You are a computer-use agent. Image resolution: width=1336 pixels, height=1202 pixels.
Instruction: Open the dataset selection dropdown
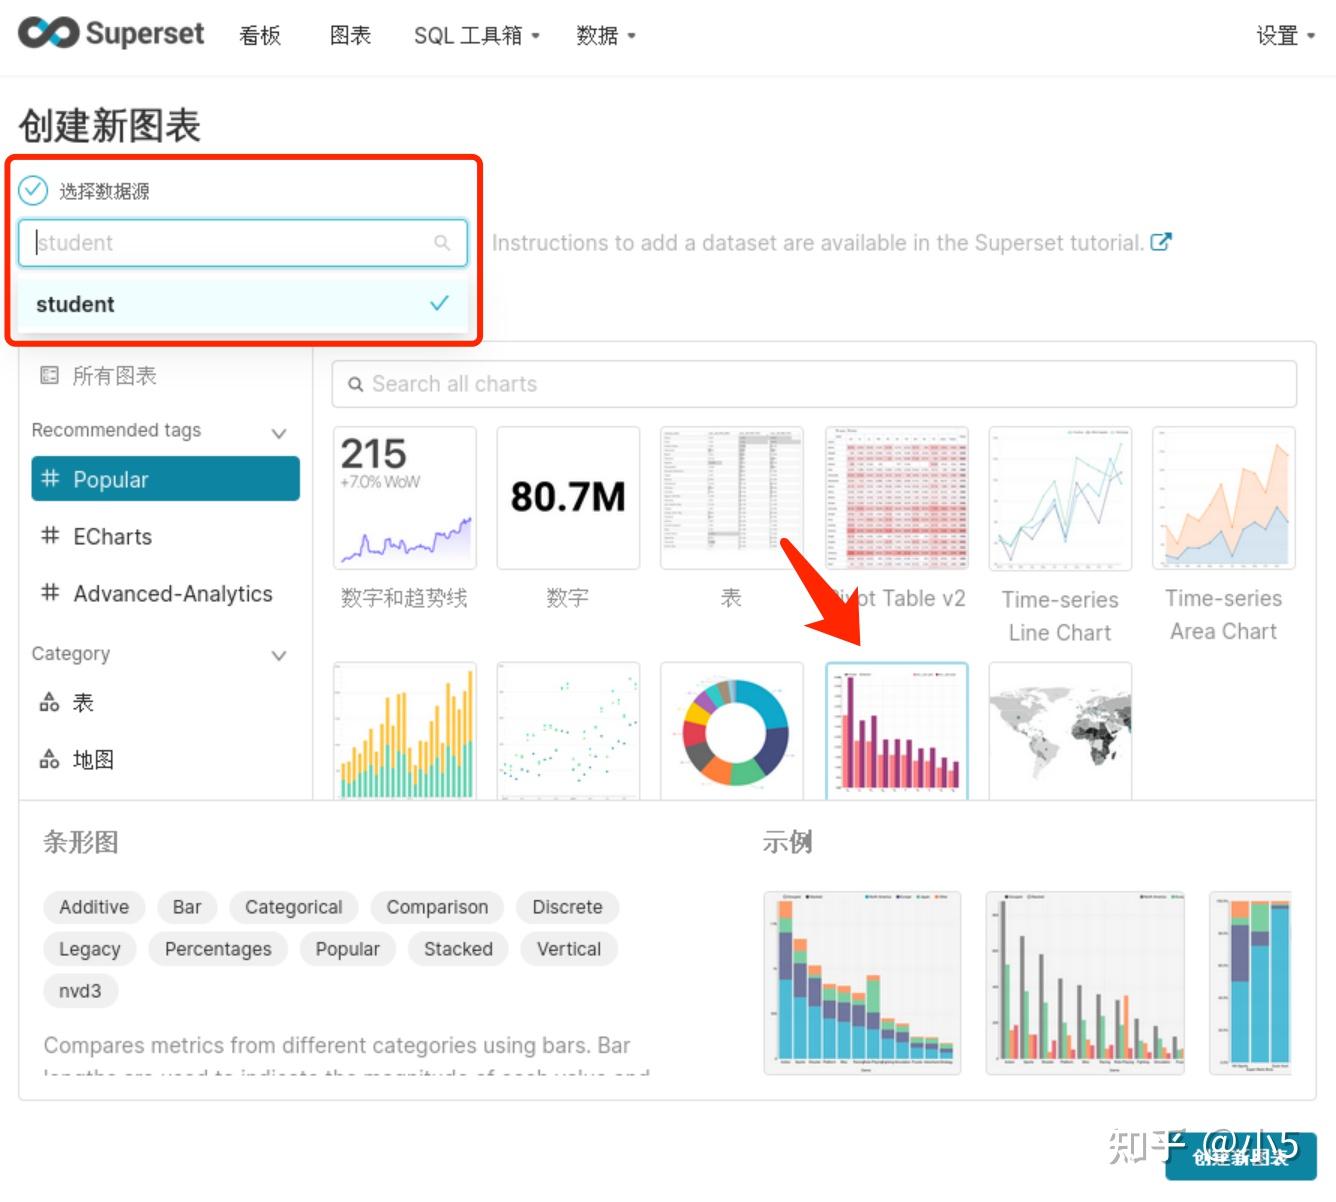pyautogui.click(x=240, y=243)
